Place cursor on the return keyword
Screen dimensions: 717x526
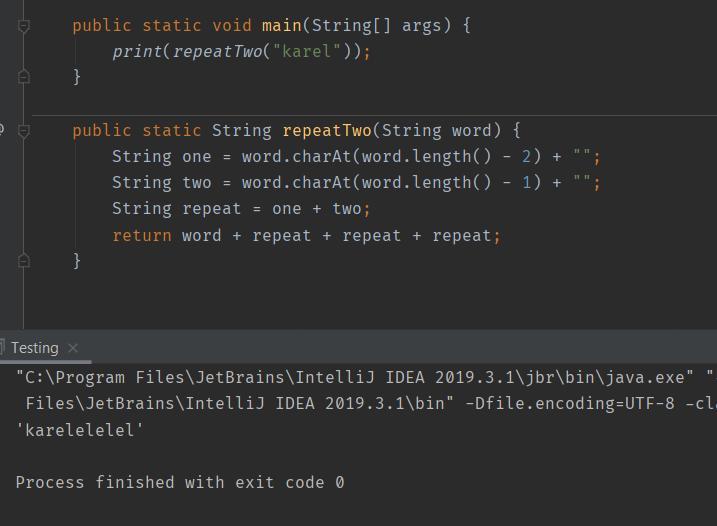point(142,236)
